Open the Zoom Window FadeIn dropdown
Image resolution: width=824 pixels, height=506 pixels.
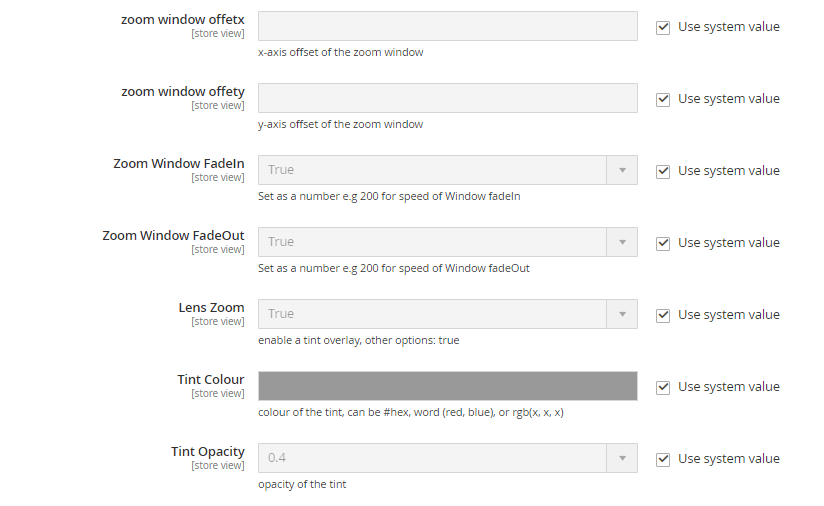tap(447, 170)
